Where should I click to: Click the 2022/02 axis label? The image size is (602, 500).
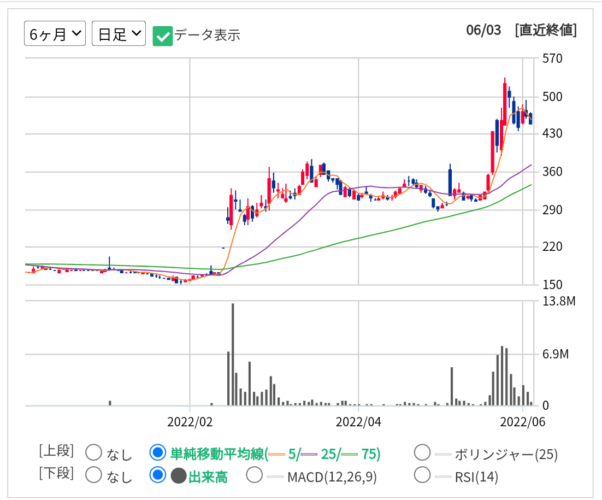click(x=190, y=422)
